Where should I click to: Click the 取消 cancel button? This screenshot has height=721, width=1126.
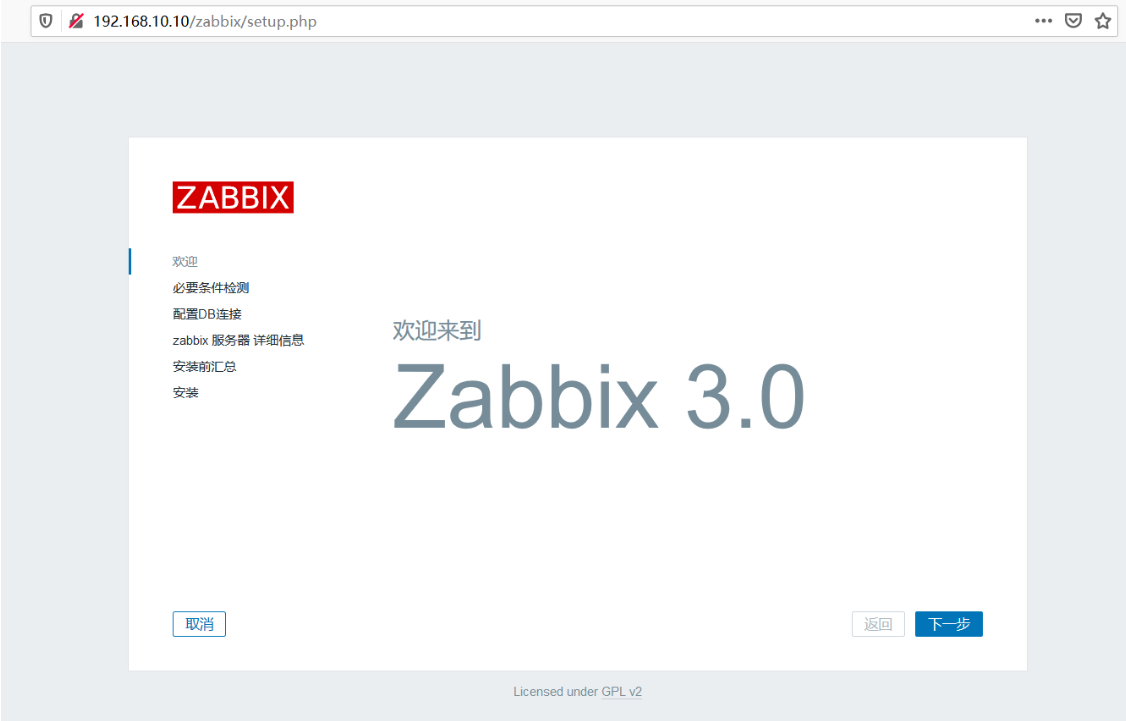point(199,624)
